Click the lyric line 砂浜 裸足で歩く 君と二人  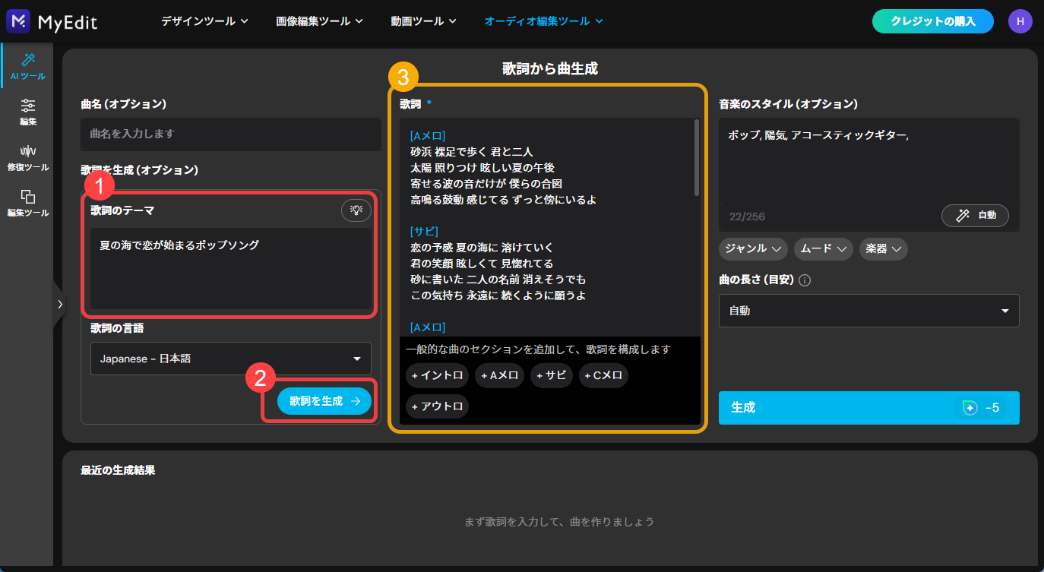click(471, 152)
